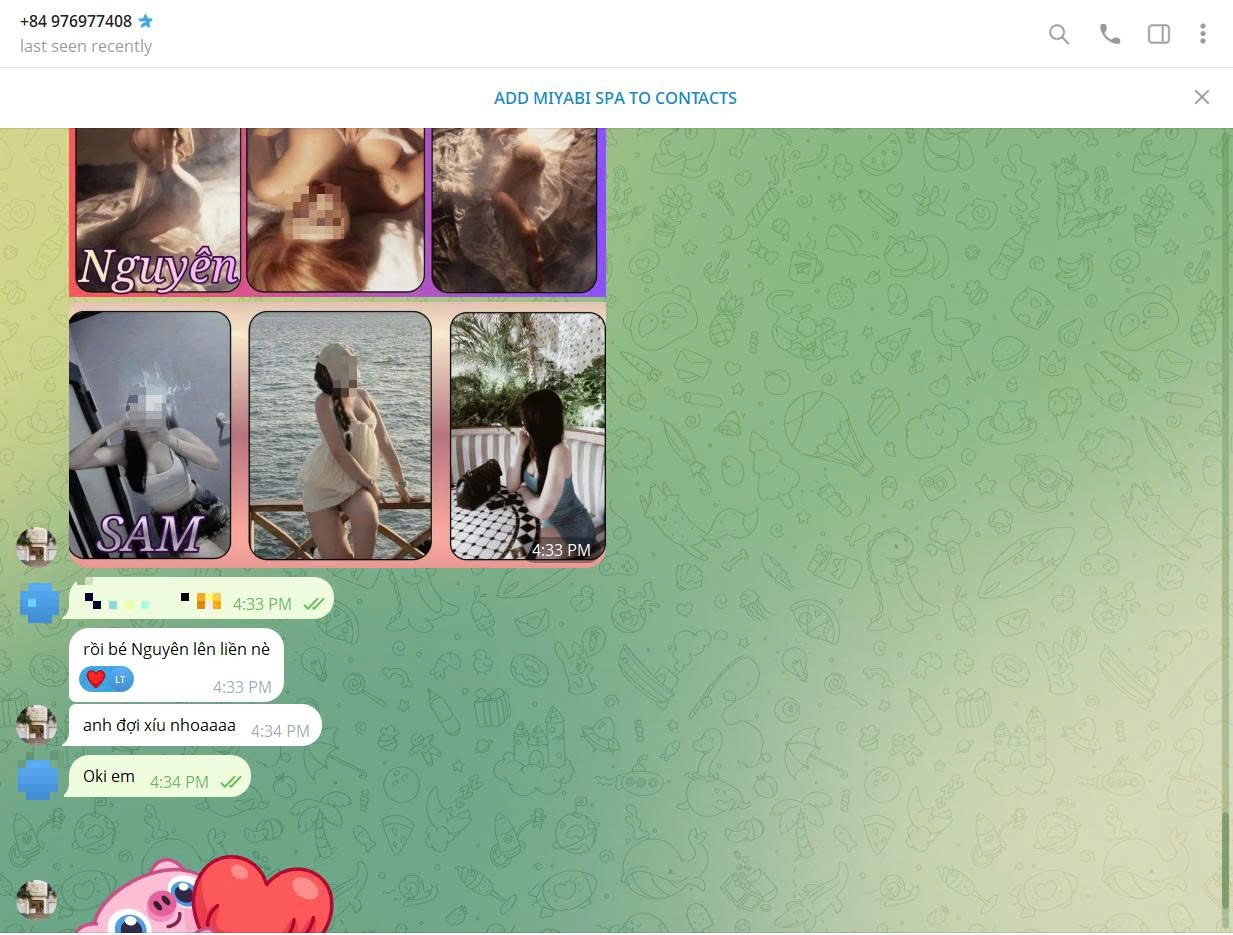The image size is (1233, 935).
Task: Click the phone number +84 976977408 header
Action: pyautogui.click(x=76, y=21)
